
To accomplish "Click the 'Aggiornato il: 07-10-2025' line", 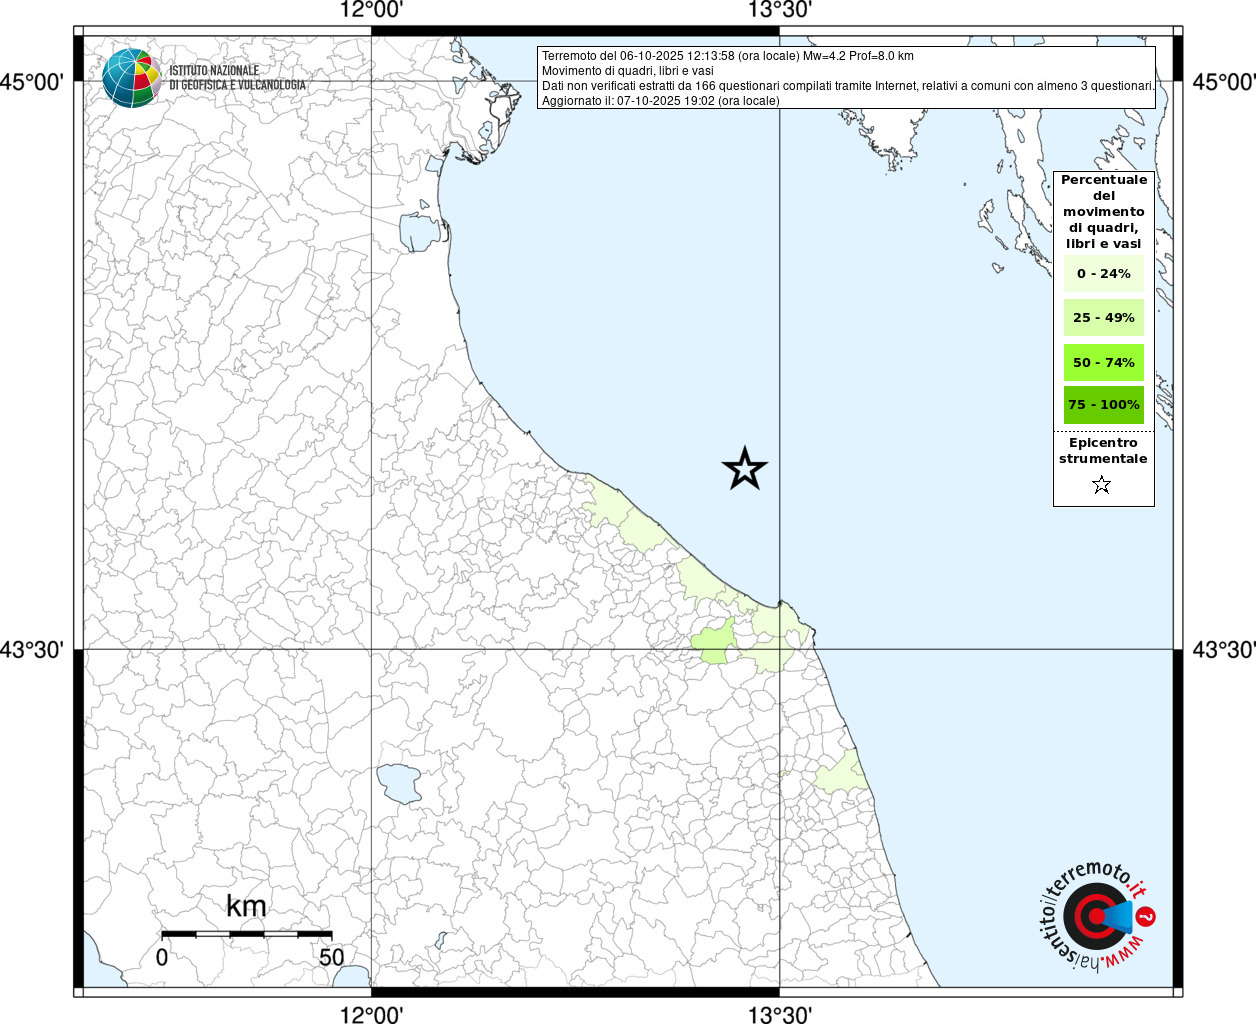I will click(660, 101).
